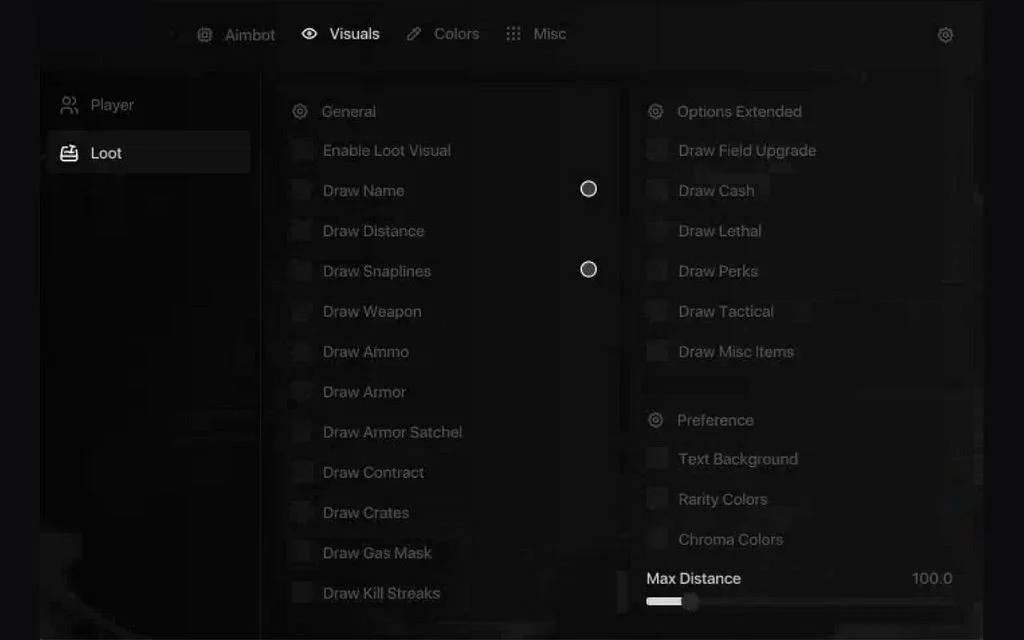Screen dimensions: 1024x640
Task: Click the Max Distance value 100.0
Action: point(932,579)
